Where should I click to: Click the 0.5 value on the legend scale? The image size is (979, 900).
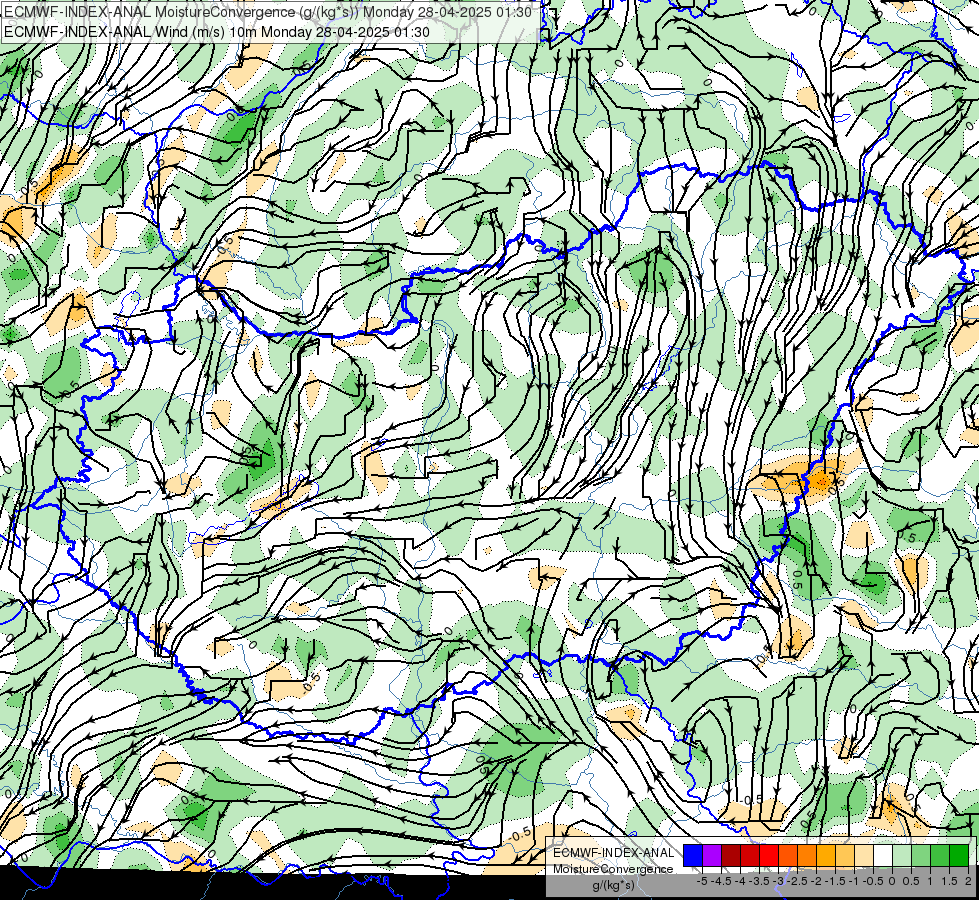[911, 881]
